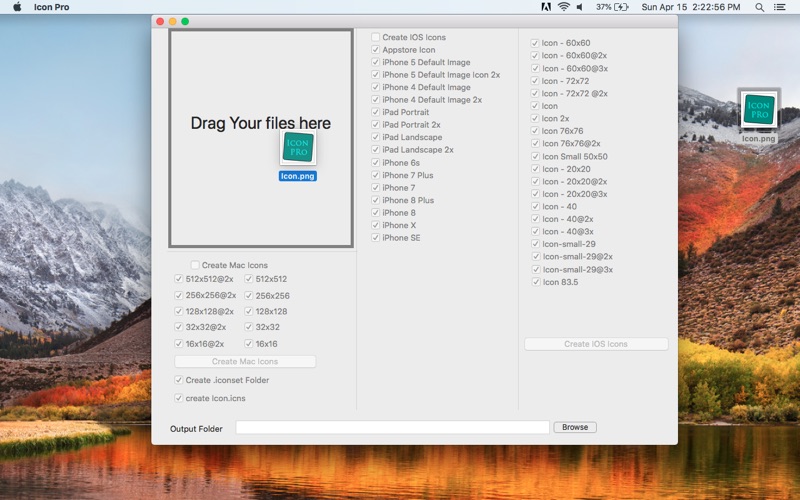Toggle Icon-small-29@3x checkbox
800x500 pixels.
point(535,269)
